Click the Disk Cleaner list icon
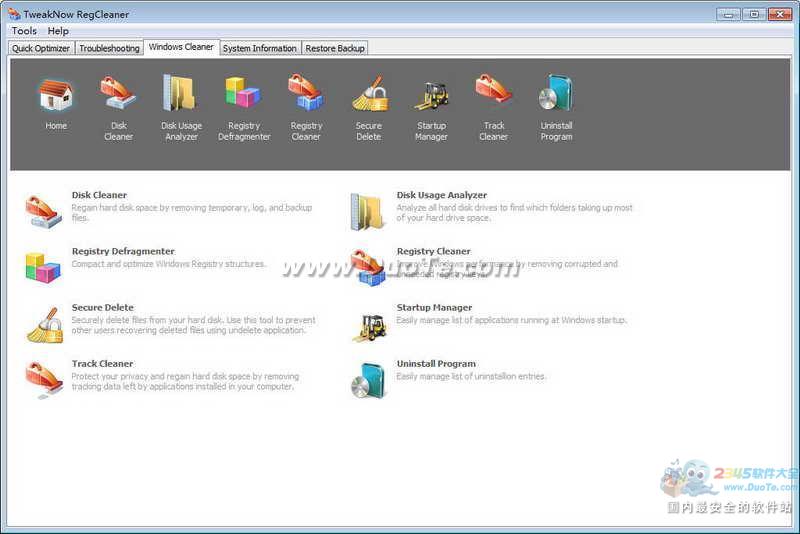 [x=44, y=211]
